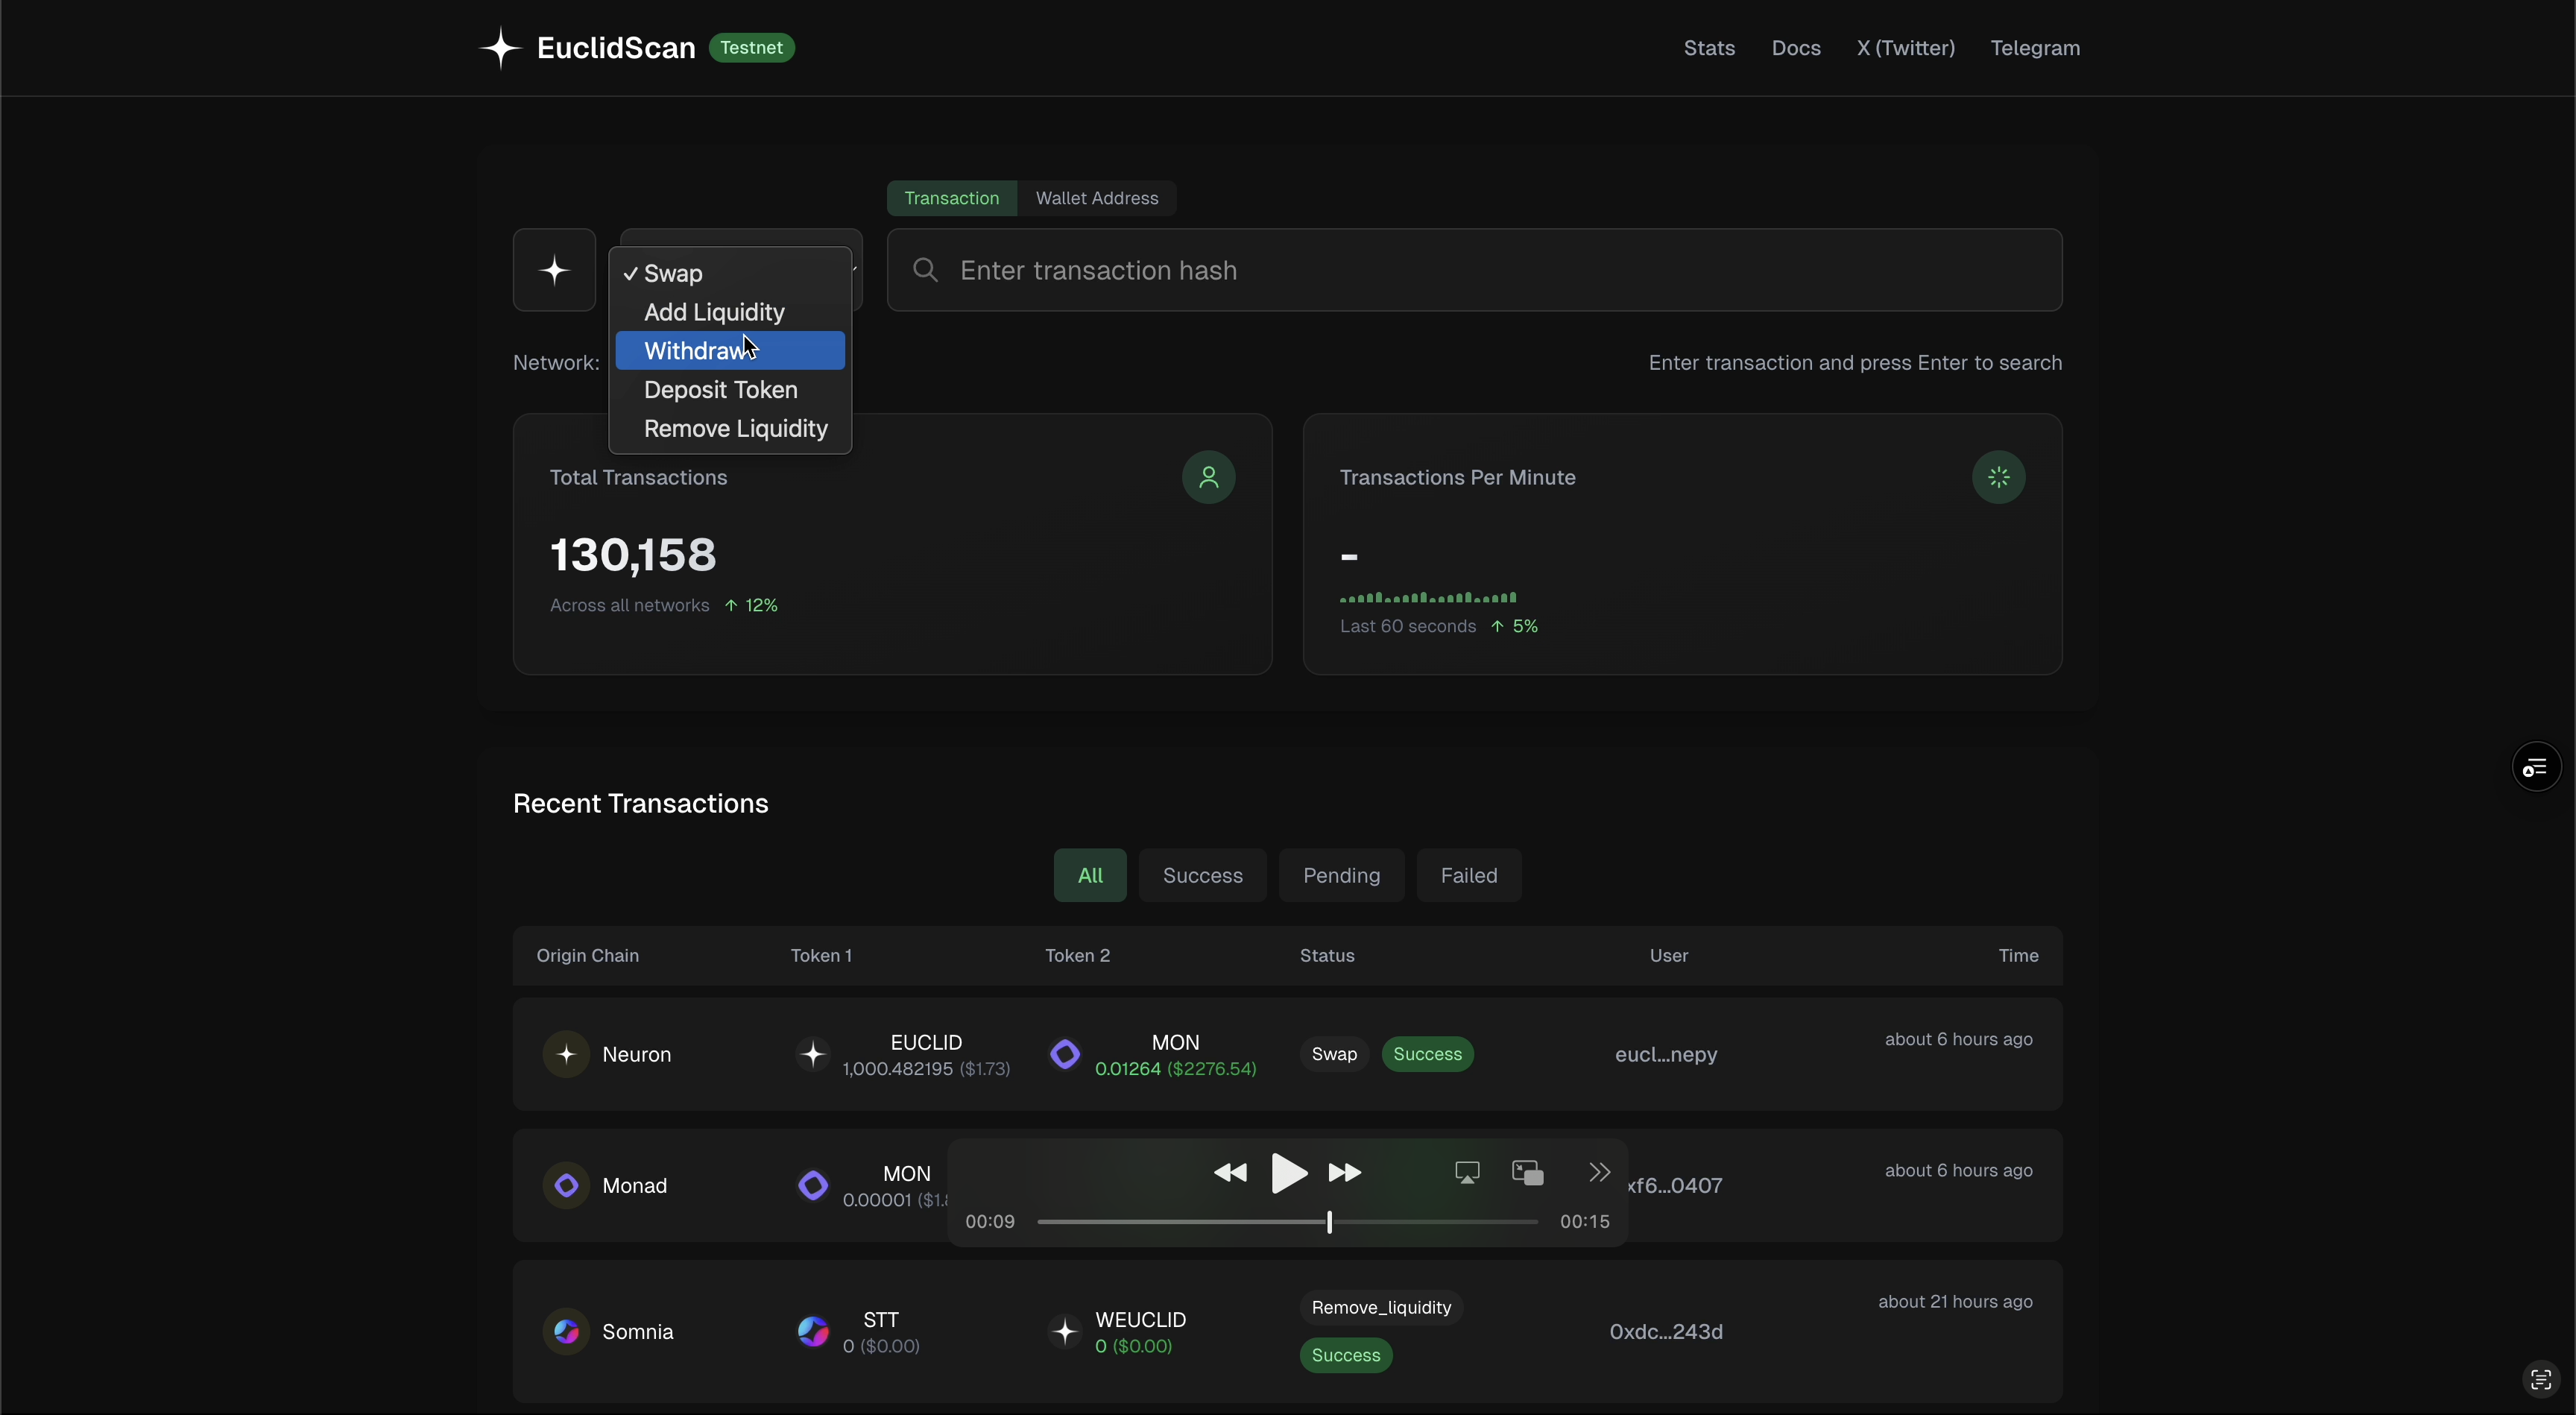Click the EuclidScan brand name
The height and width of the screenshot is (1415, 2576).
(616, 48)
